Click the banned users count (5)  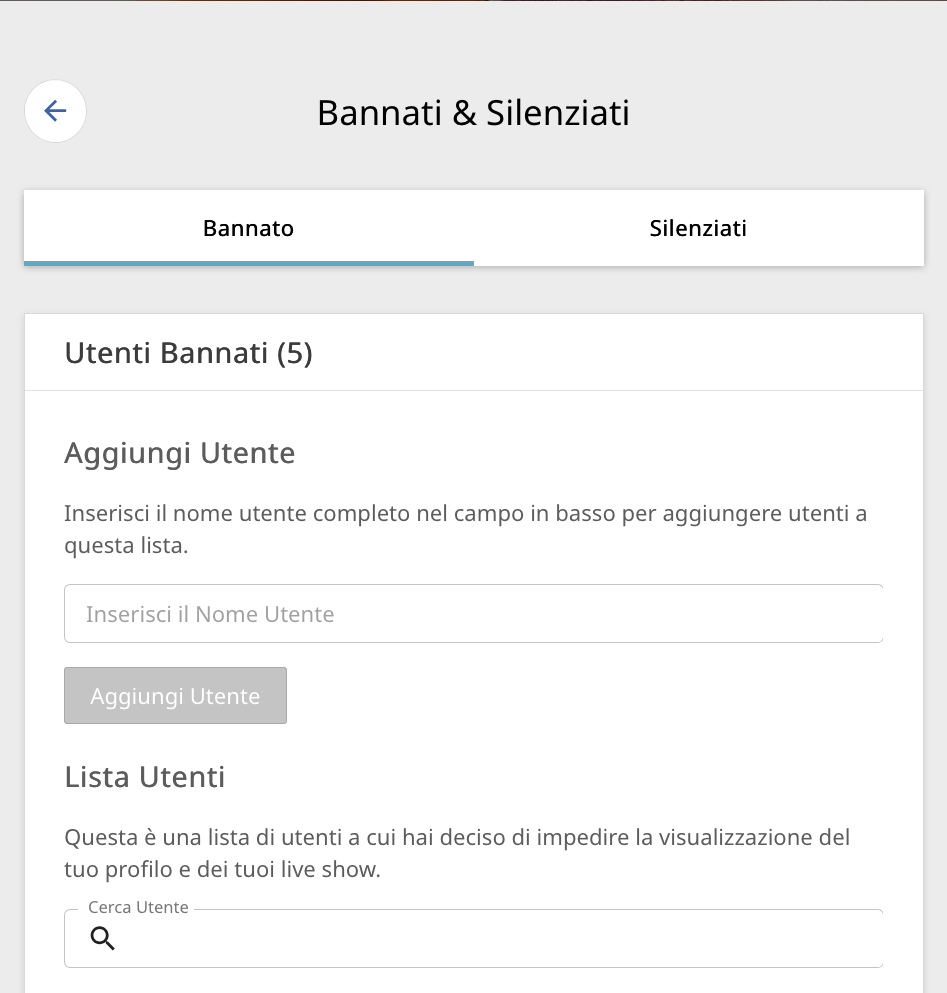pos(295,353)
